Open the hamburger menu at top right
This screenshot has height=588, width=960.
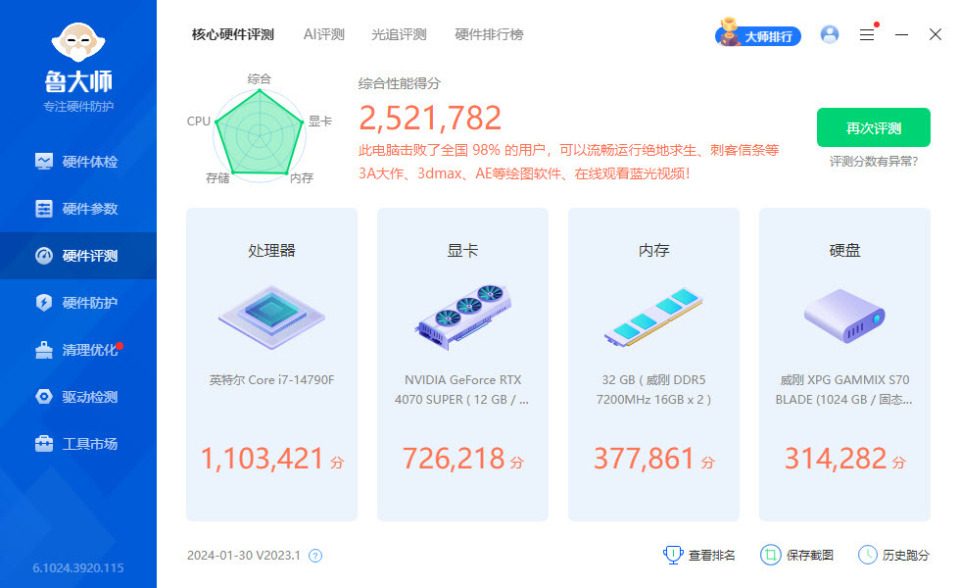click(x=866, y=34)
